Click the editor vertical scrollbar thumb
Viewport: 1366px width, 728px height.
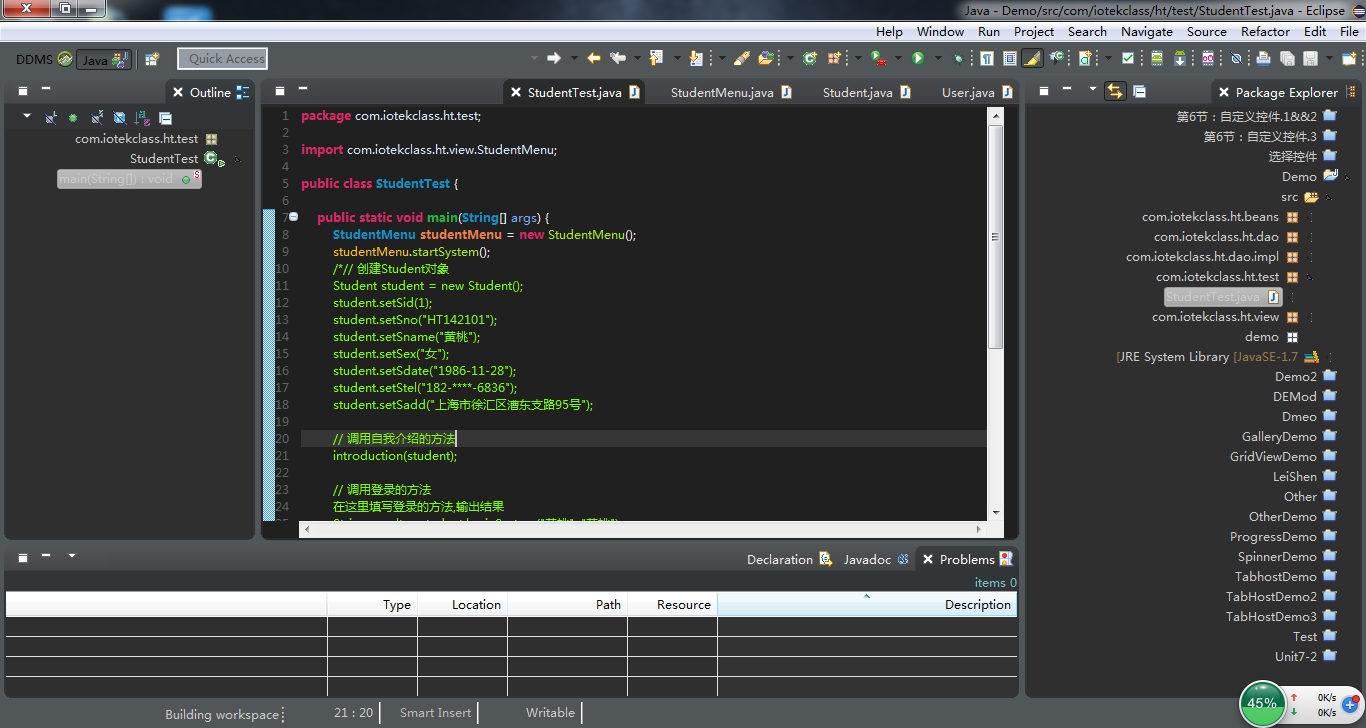pos(995,236)
